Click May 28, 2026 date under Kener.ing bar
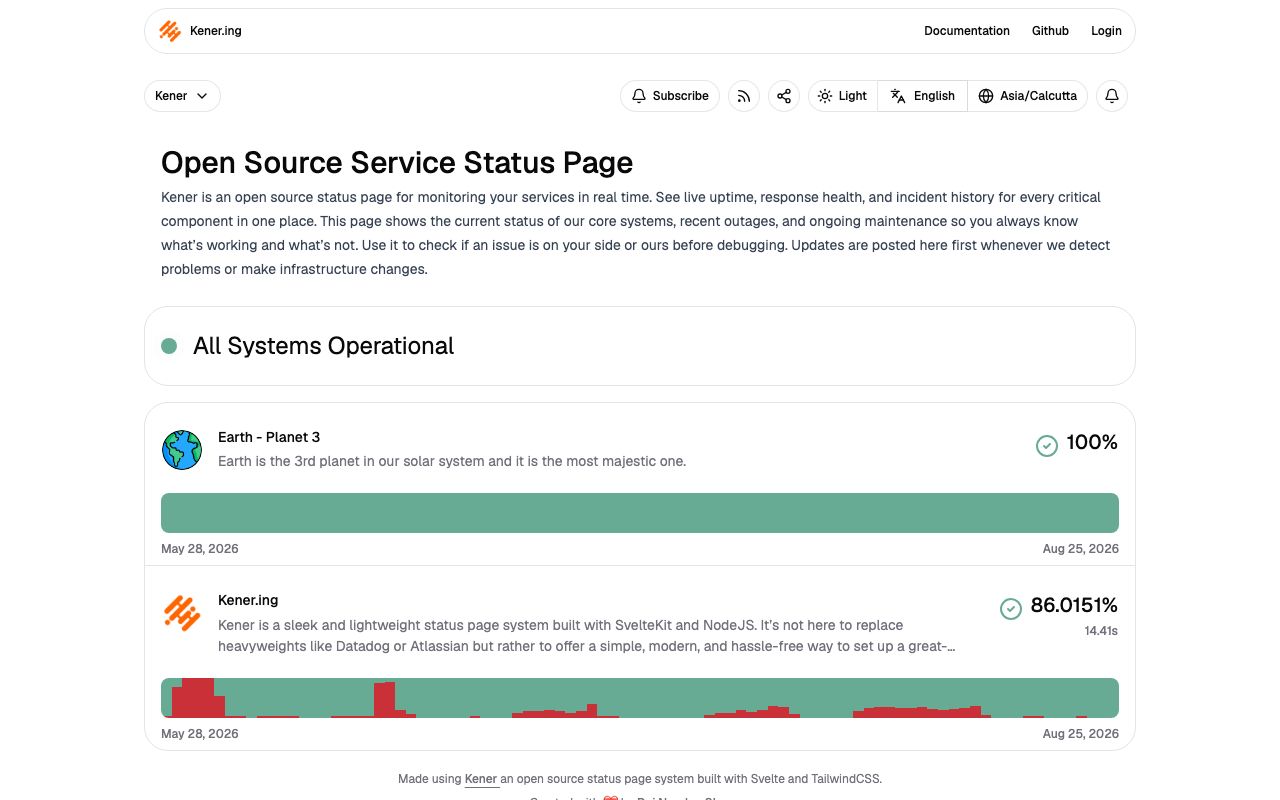This screenshot has height=800, width=1280. click(200, 734)
